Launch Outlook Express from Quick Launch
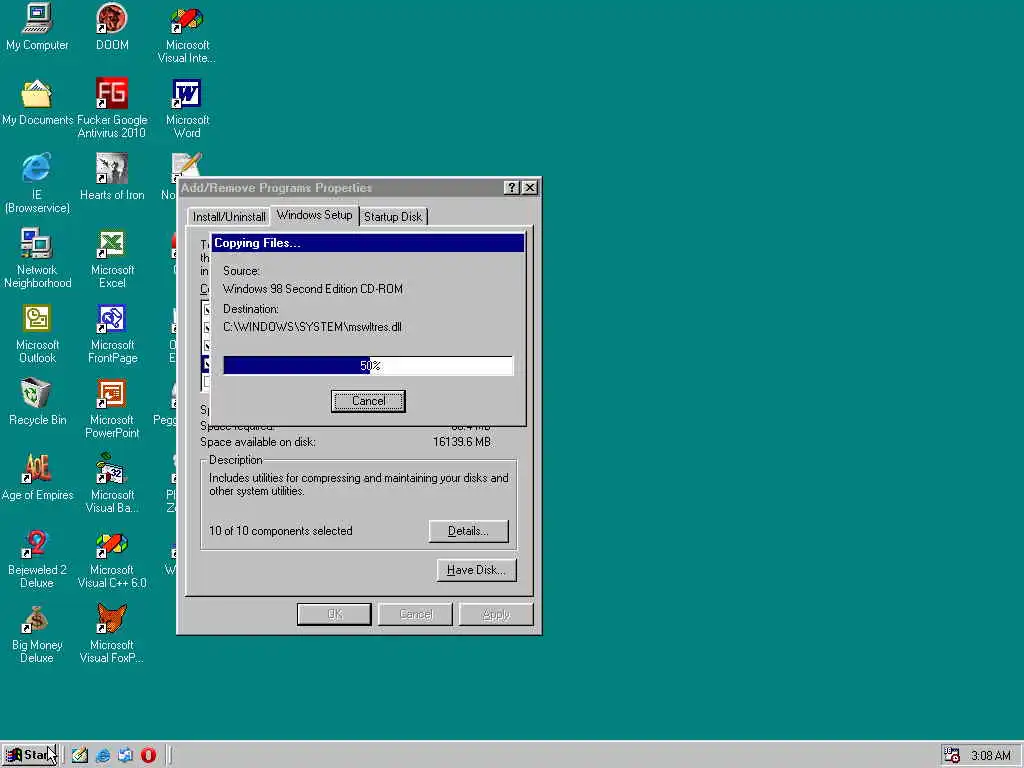The image size is (1024, 768). (x=125, y=756)
